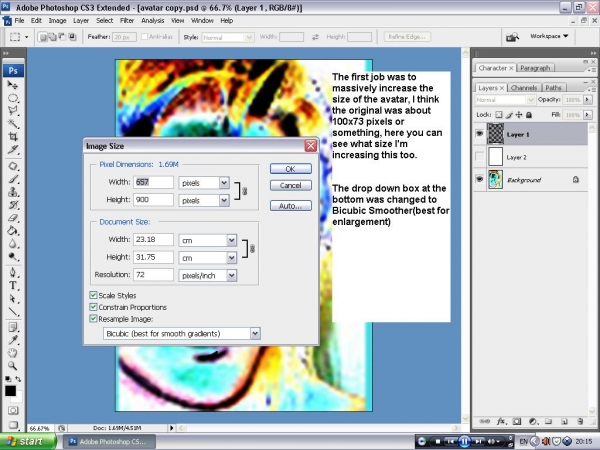Open Adobe Photoshop taskbar button
Viewport: 600px width, 450px height.
(109, 442)
